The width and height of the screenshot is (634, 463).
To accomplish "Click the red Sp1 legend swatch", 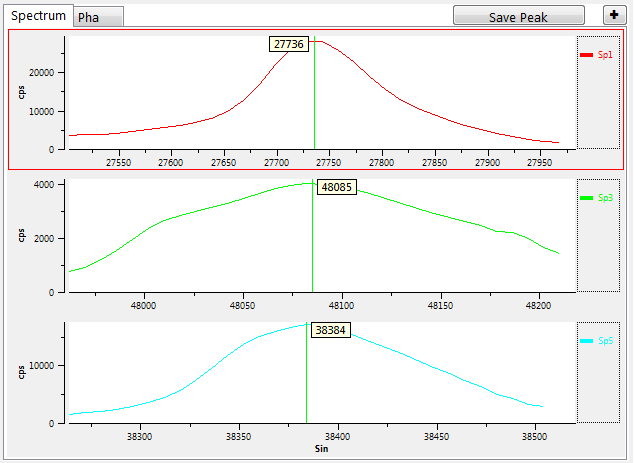I will (587, 55).
